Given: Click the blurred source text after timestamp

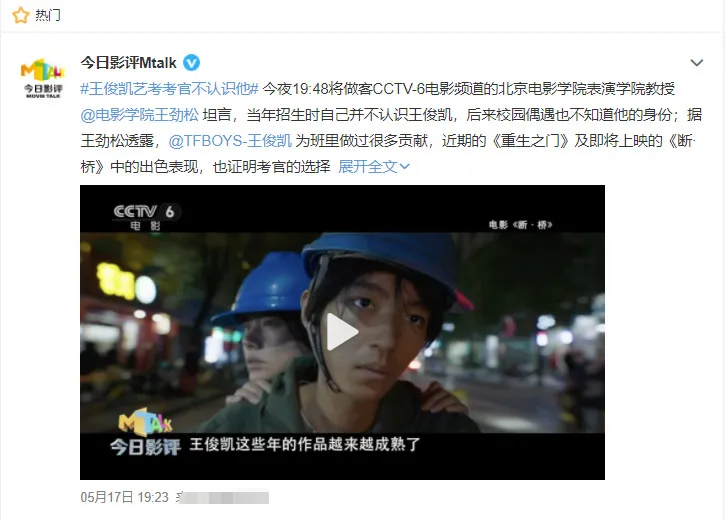Looking at the screenshot, I should coord(223,497).
